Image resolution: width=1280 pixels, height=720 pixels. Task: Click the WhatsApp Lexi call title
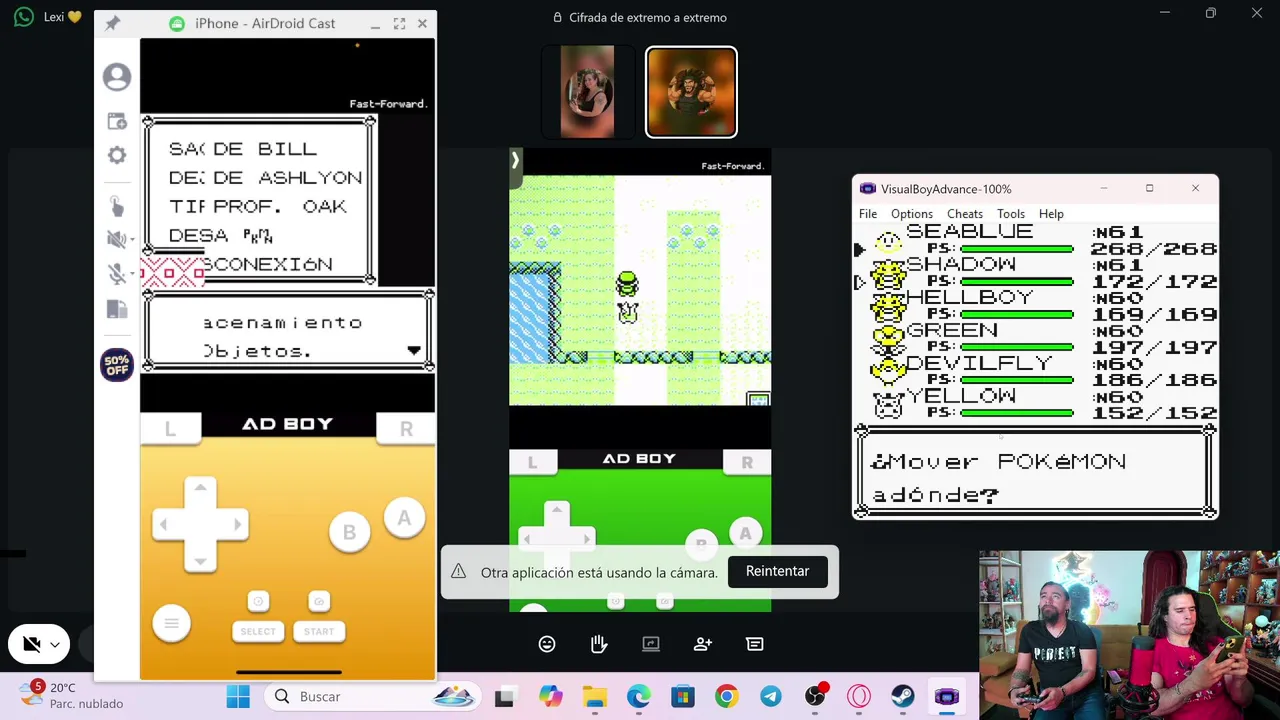(62, 17)
